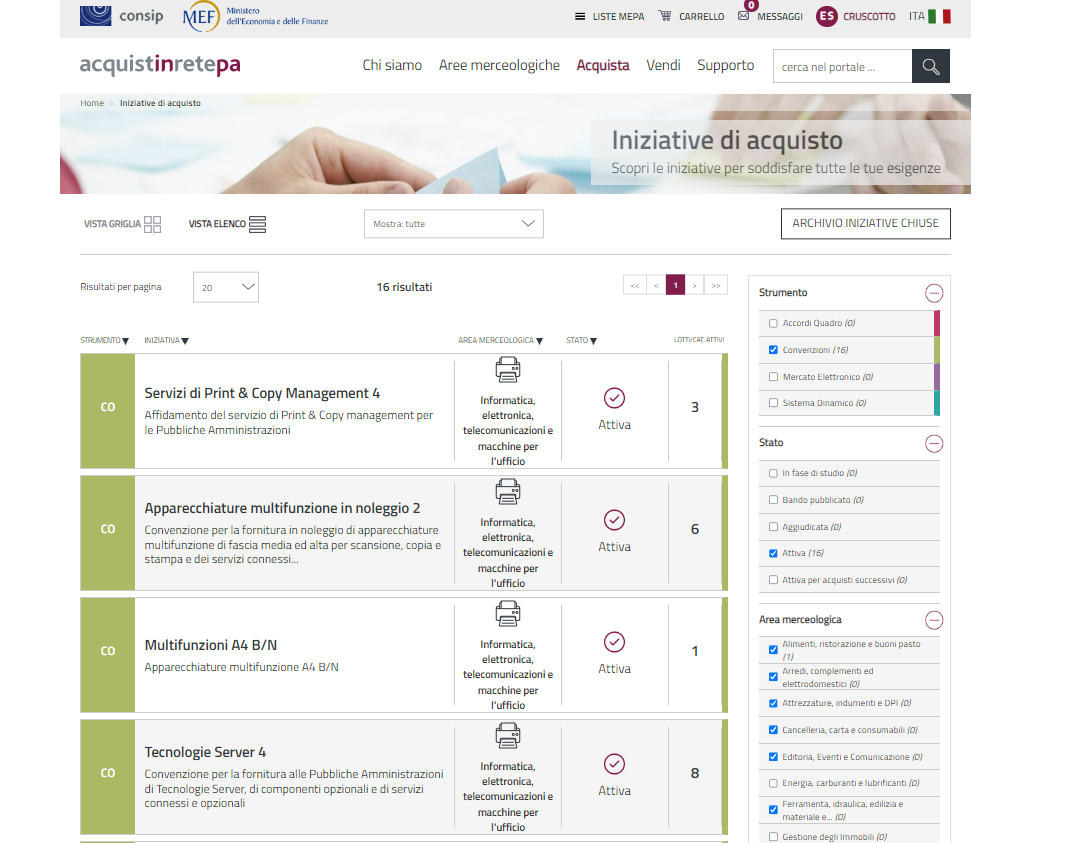Open the Supporto menu item
Screen dimensions: 1080x843
tap(725, 66)
